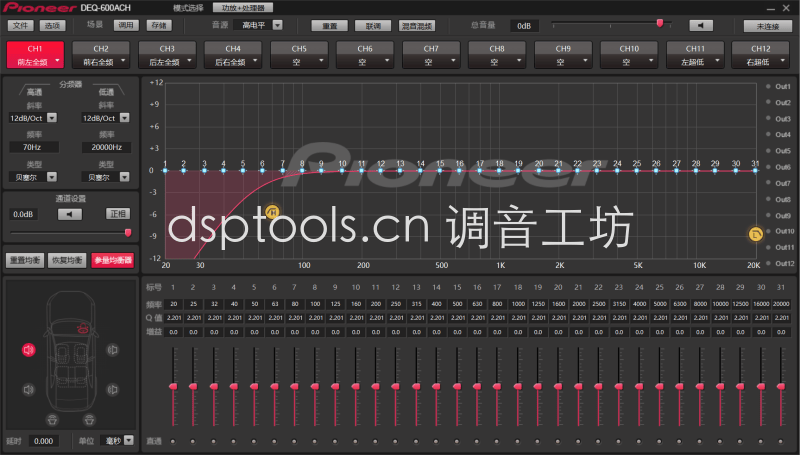
Task: Click EQ point 31 on the graph
Action: (755, 170)
